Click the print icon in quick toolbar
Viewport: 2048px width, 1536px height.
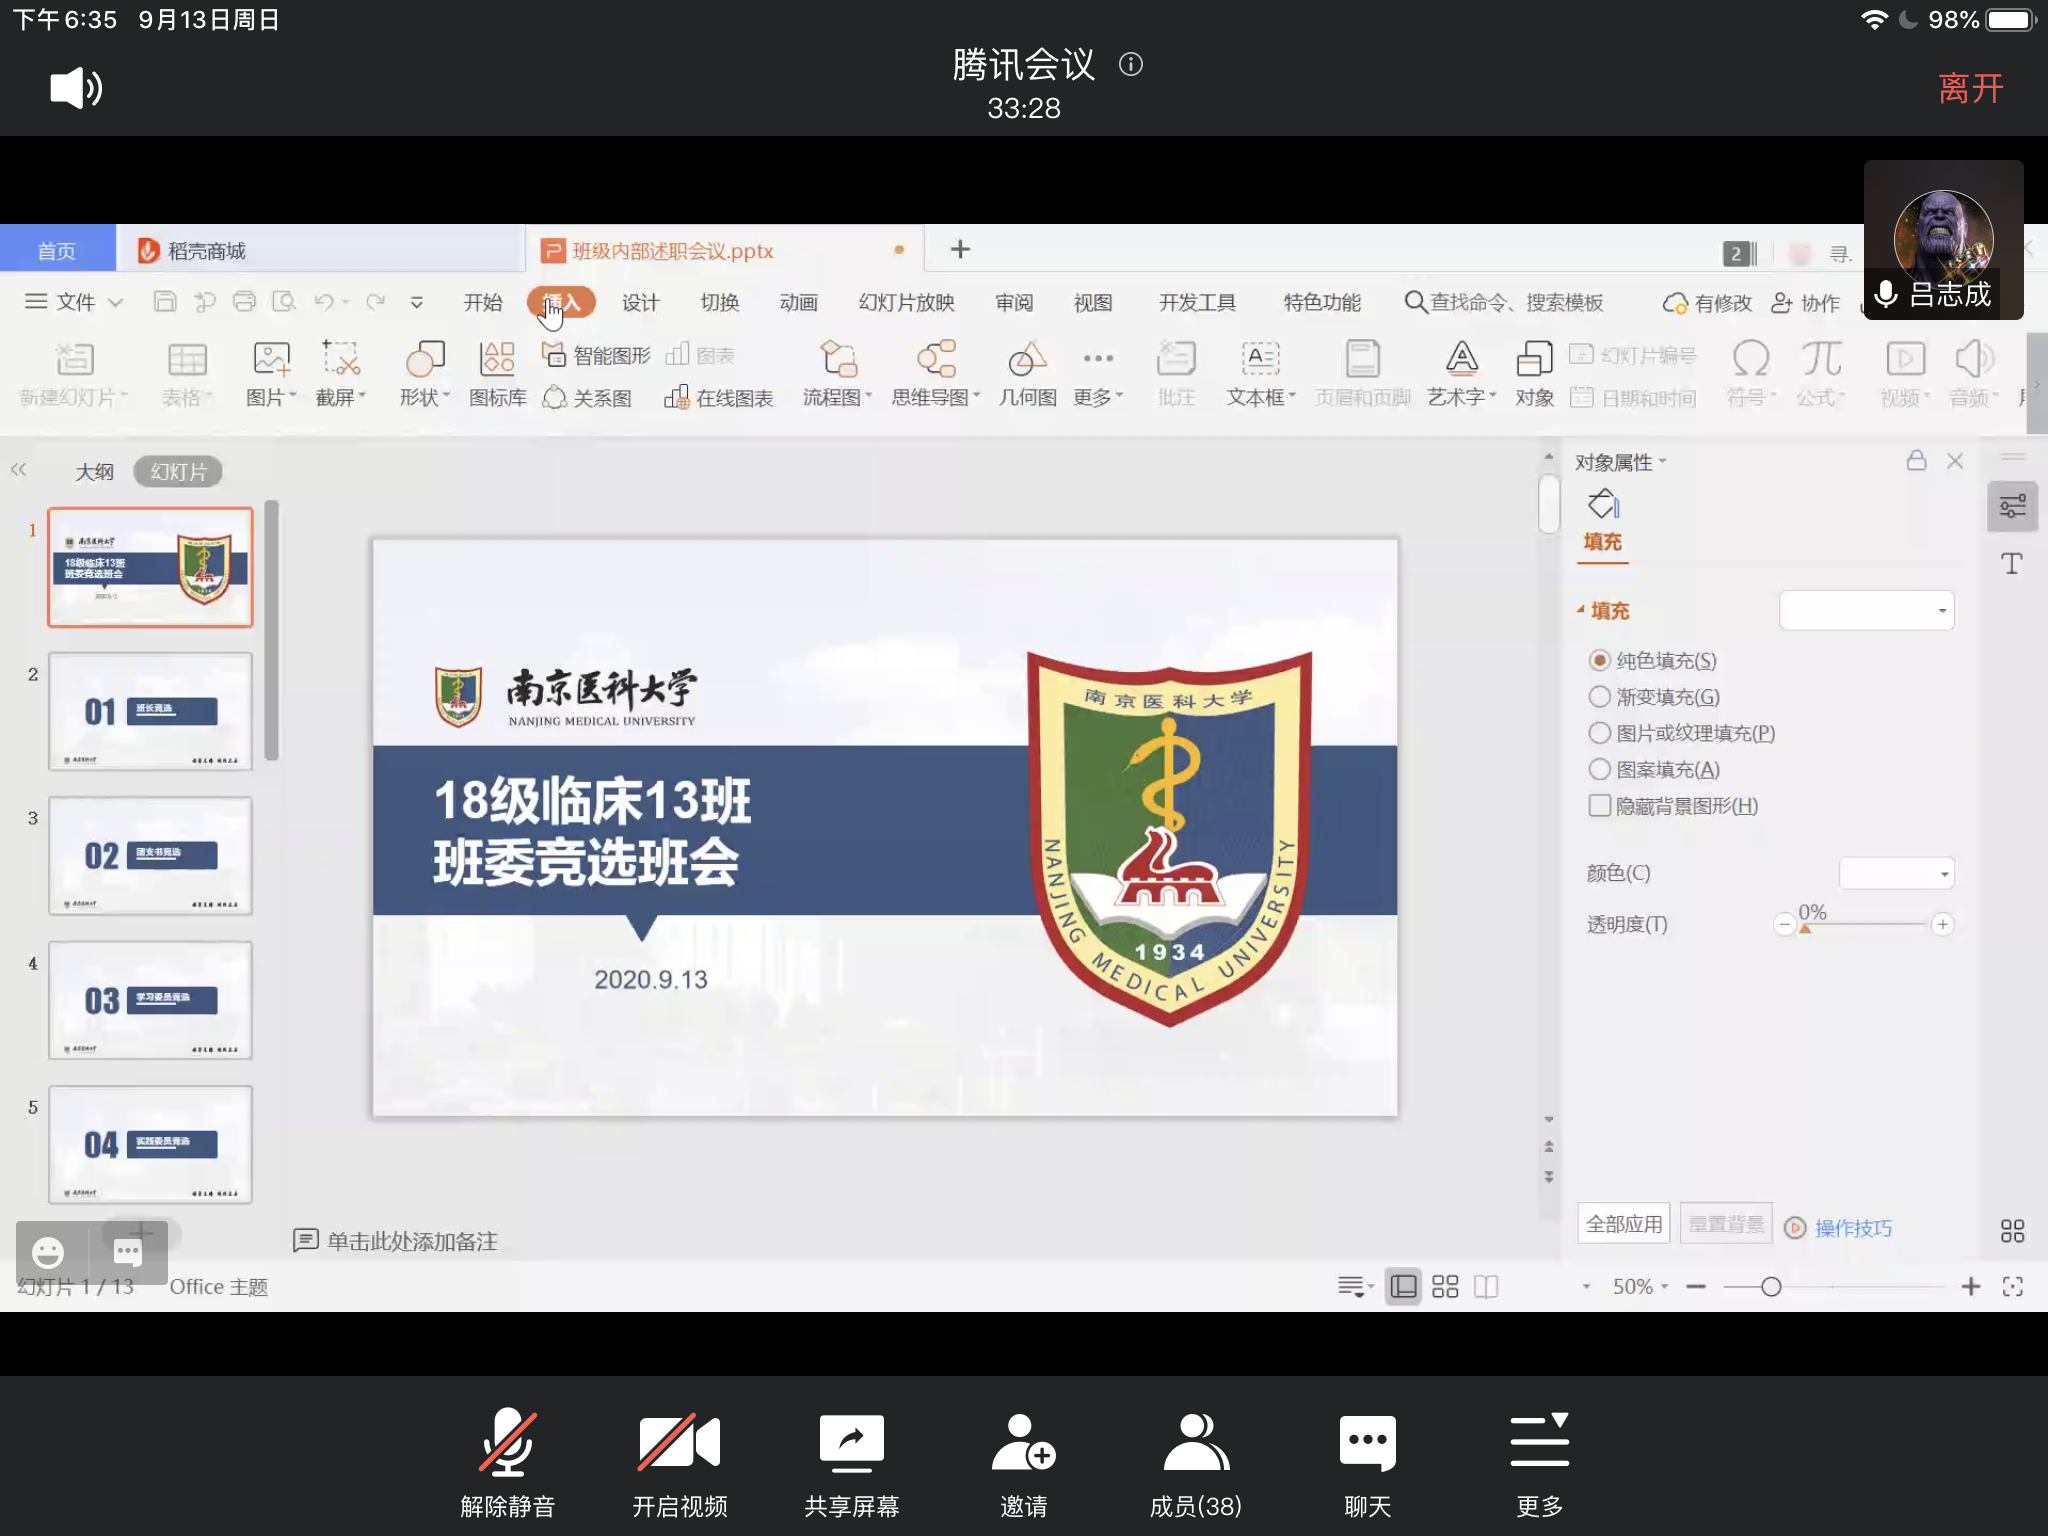point(244,301)
